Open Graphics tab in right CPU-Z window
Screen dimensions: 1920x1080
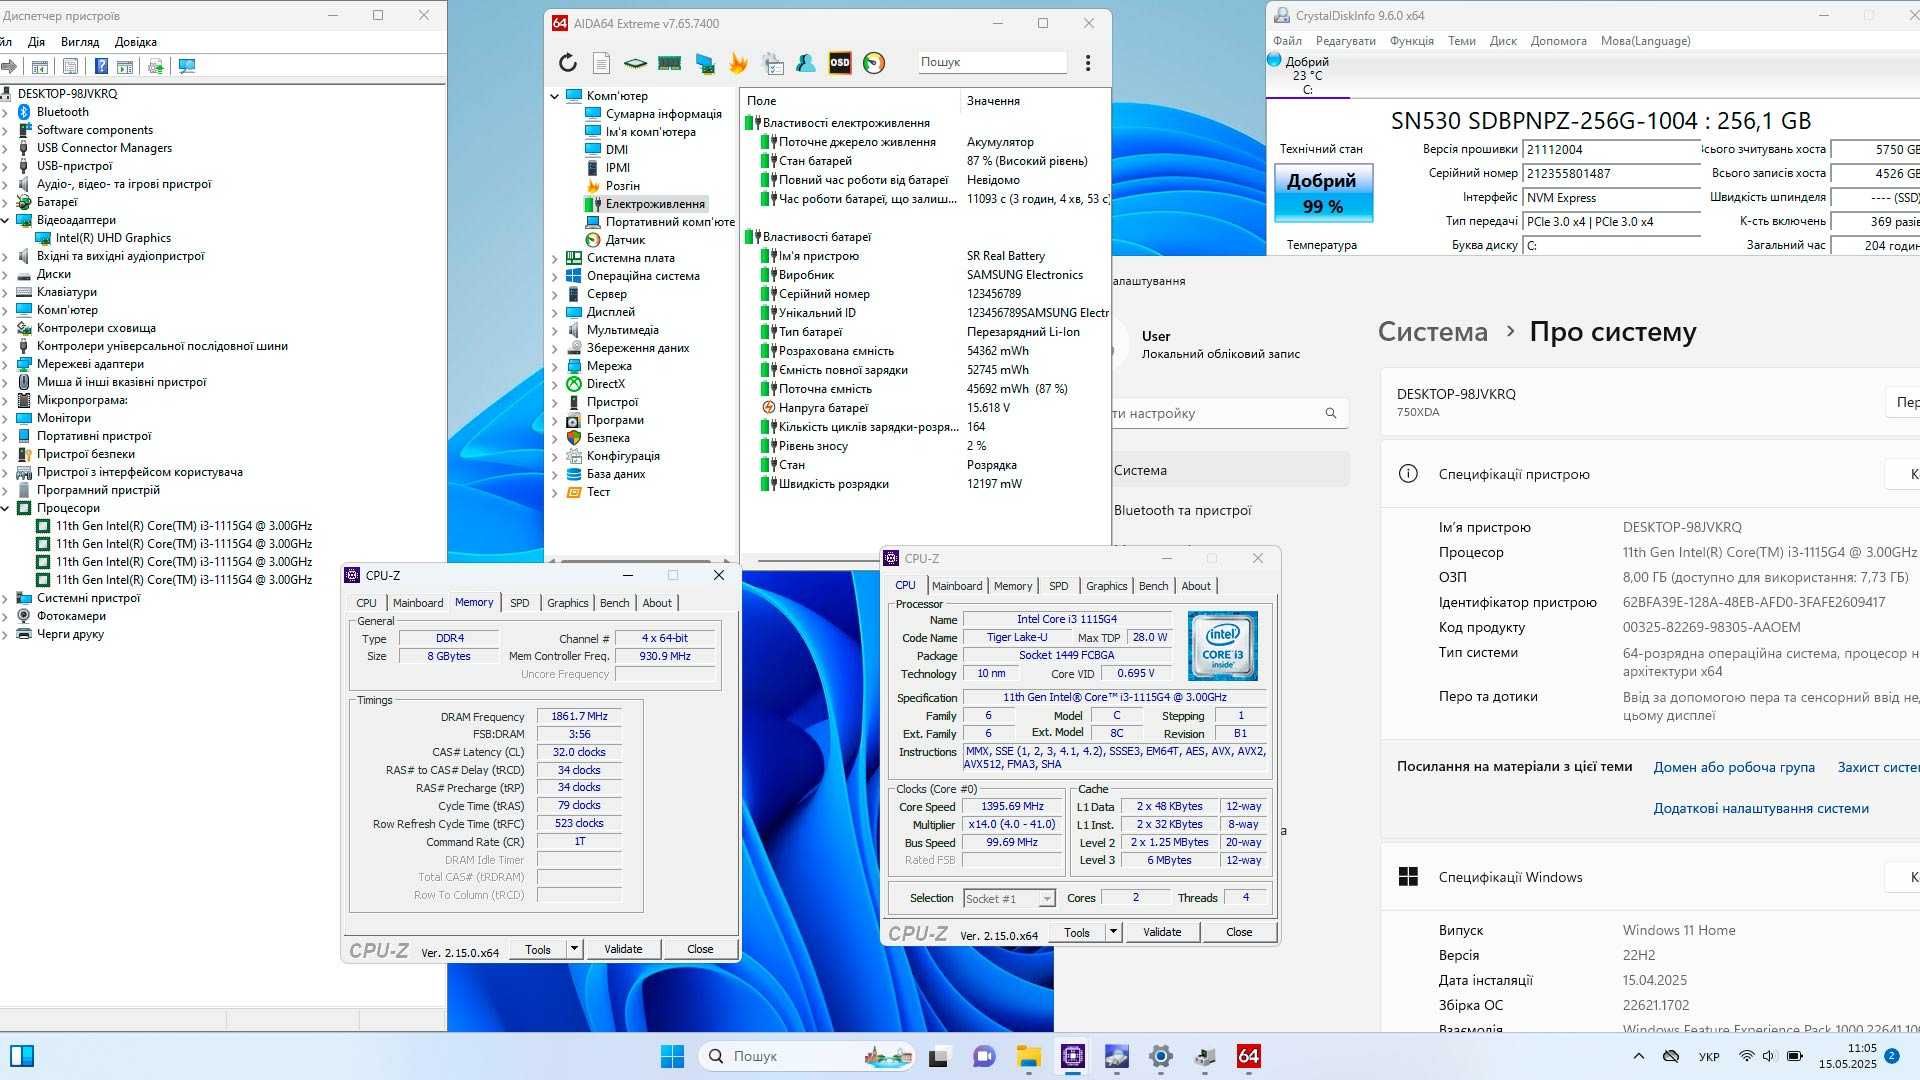point(1106,586)
